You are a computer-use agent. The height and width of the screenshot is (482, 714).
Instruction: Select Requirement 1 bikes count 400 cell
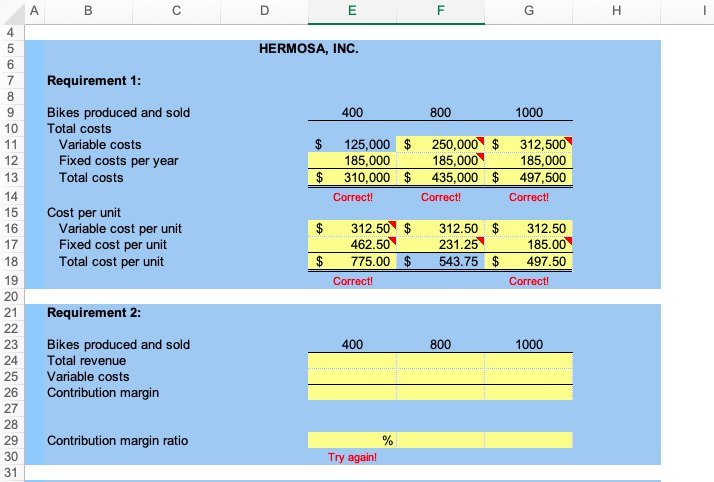point(352,112)
